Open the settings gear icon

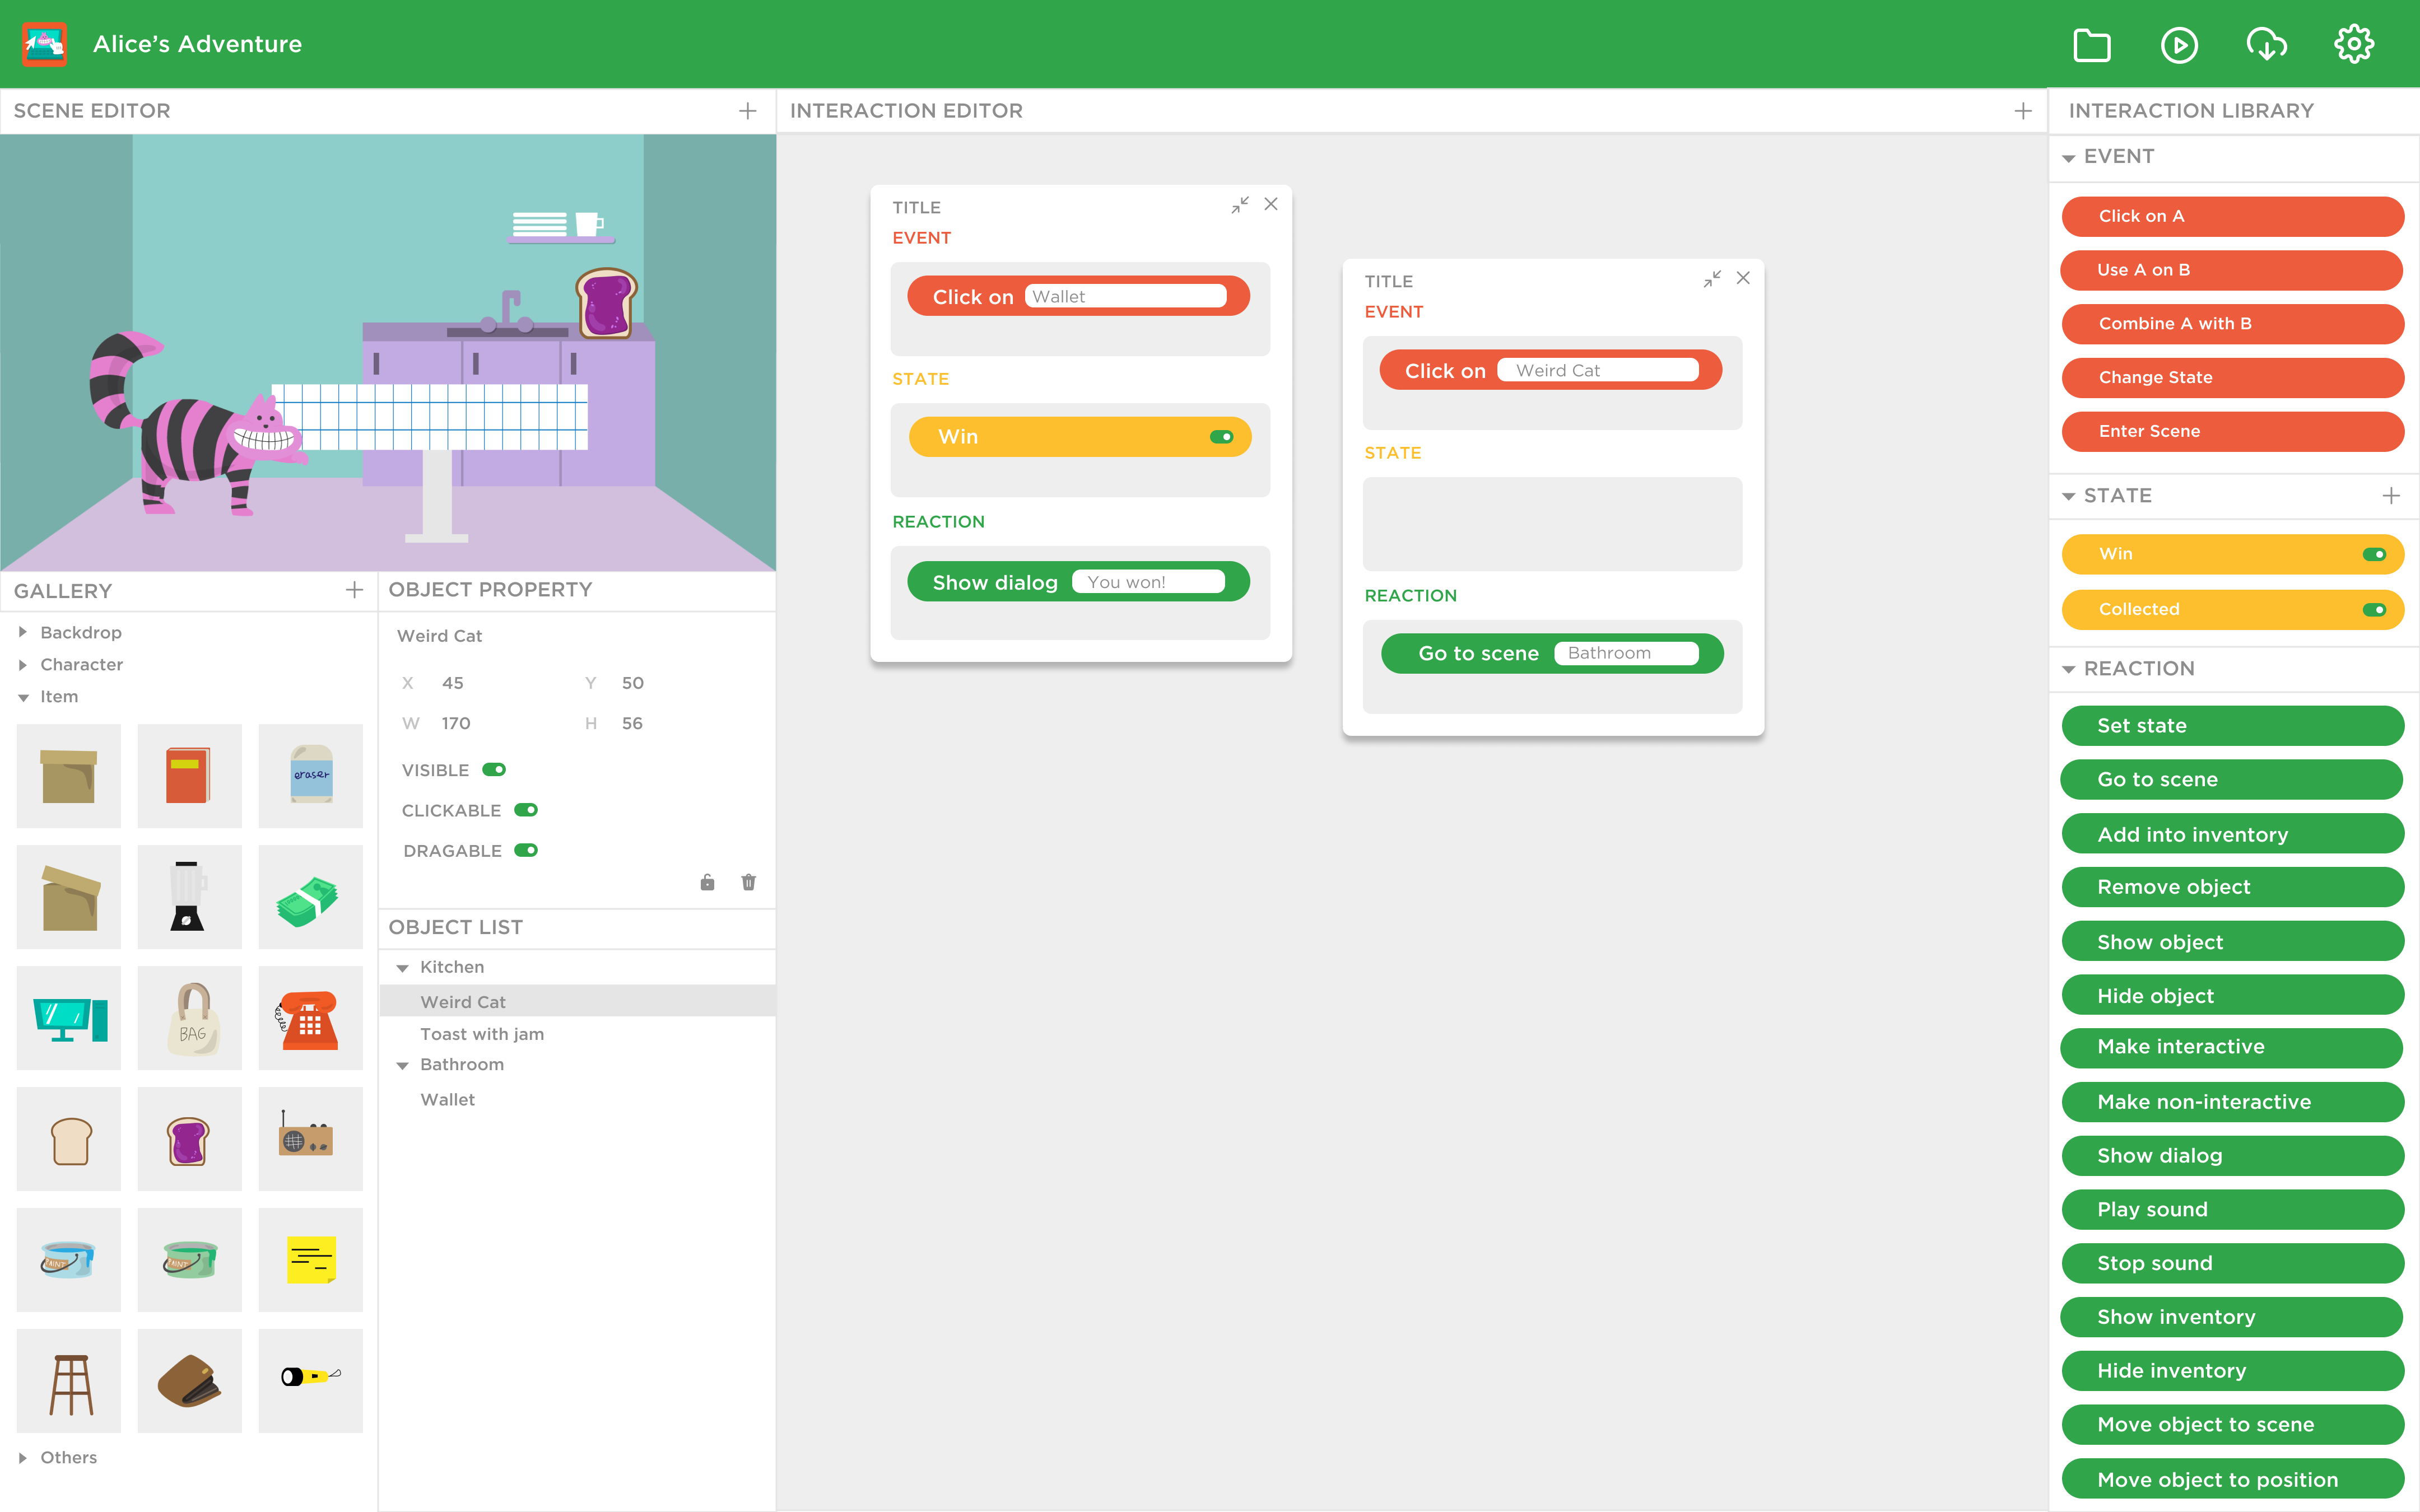pos(2354,44)
